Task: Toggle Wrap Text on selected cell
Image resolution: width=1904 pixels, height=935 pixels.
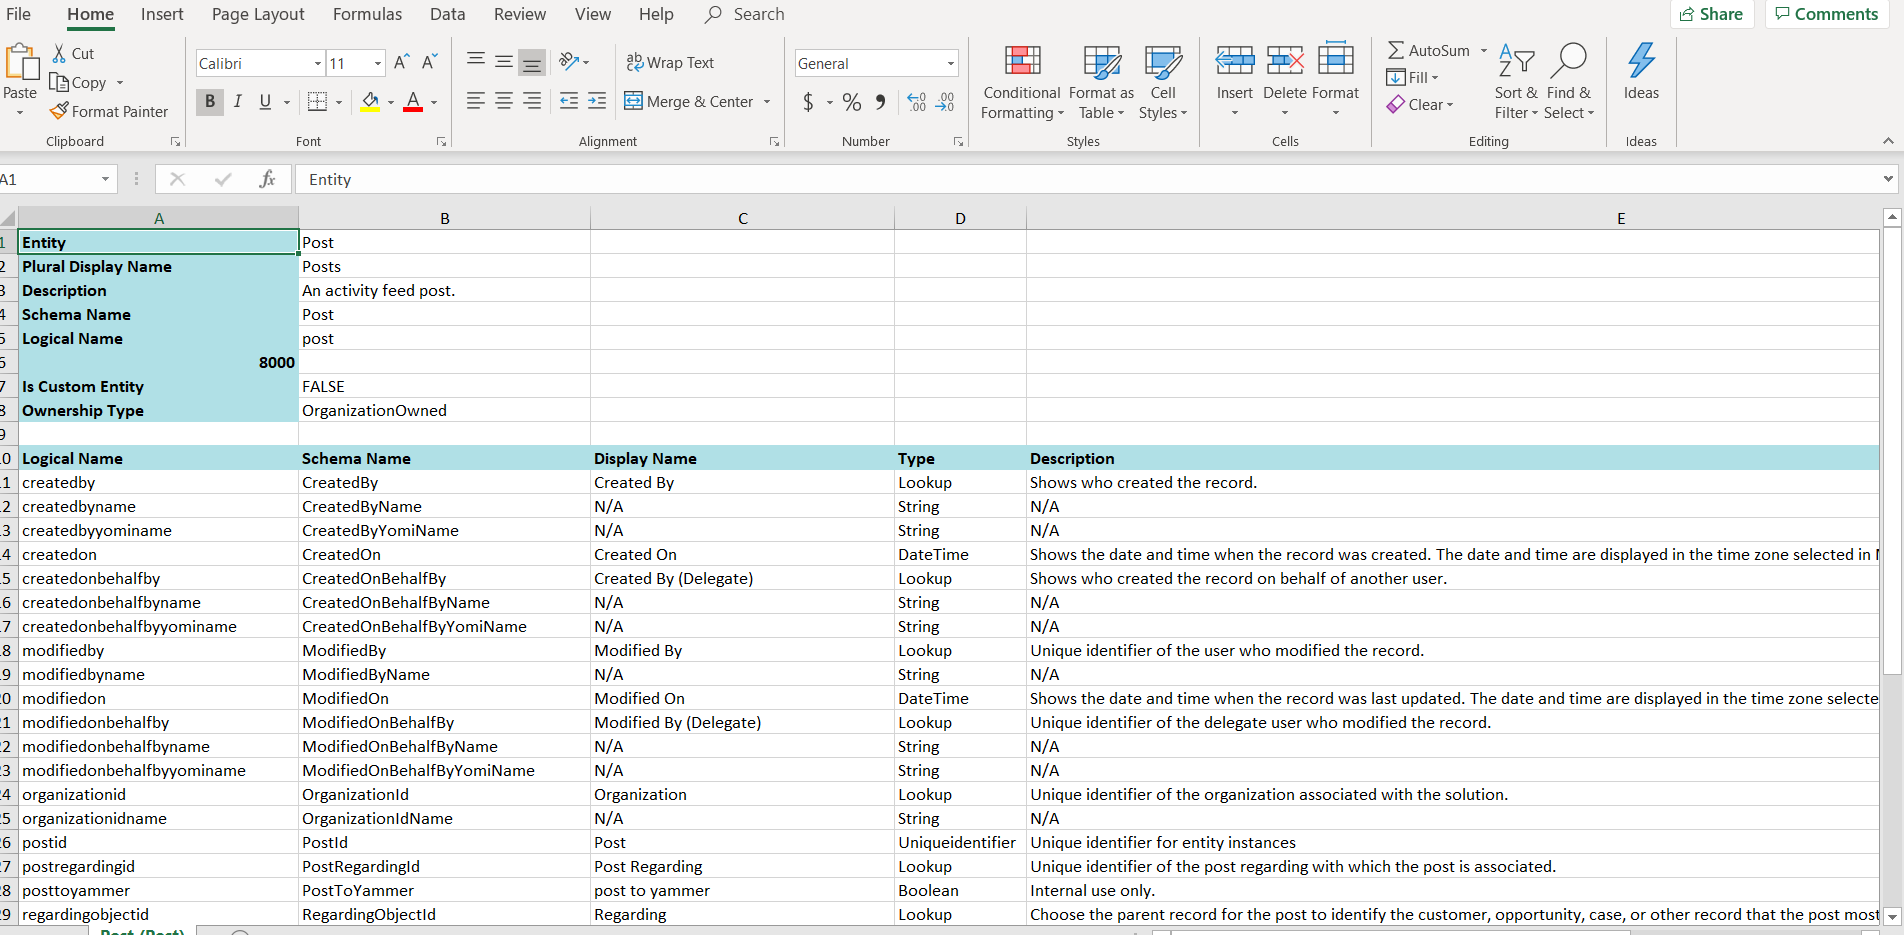Action: click(670, 63)
